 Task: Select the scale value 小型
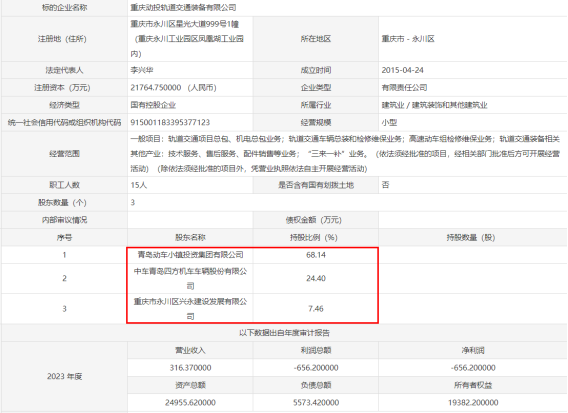(x=389, y=122)
